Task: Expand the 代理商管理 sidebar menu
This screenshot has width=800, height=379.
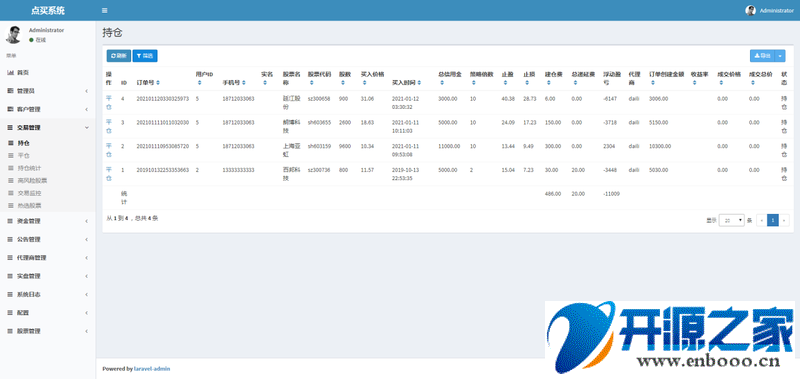Action: [x=47, y=258]
